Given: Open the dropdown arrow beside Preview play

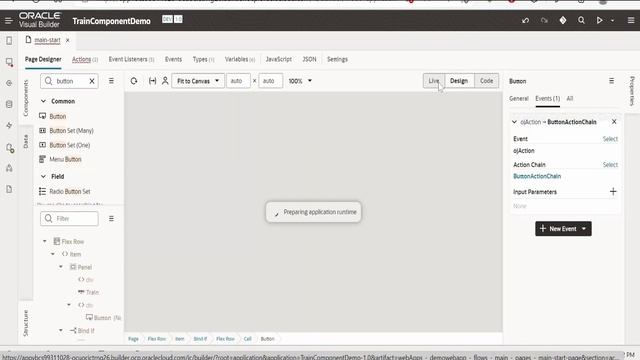Looking at the screenshot, I should (x=612, y=20).
